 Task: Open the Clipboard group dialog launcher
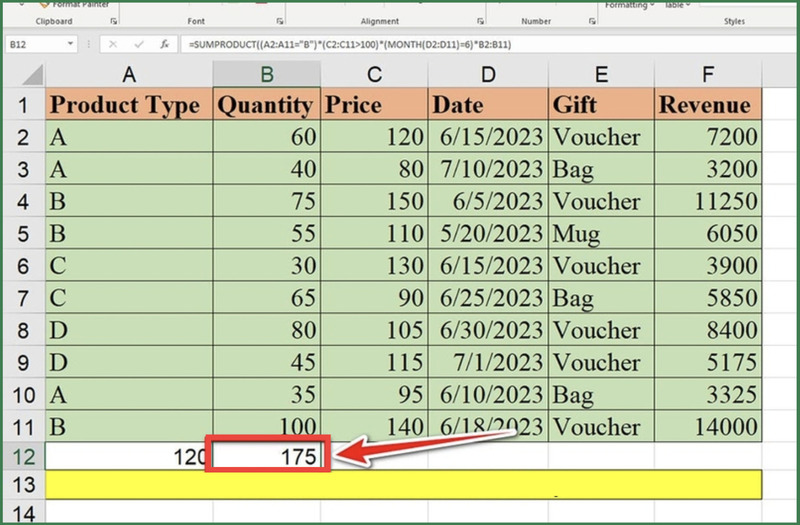113,21
